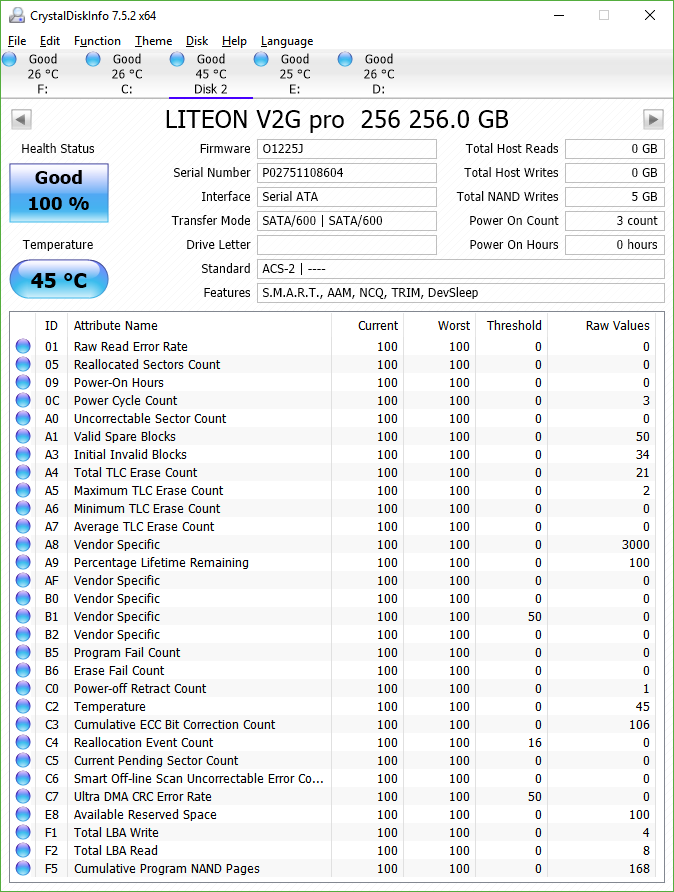674x892 pixels.
Task: Select drive E: status orb
Action: point(261,59)
